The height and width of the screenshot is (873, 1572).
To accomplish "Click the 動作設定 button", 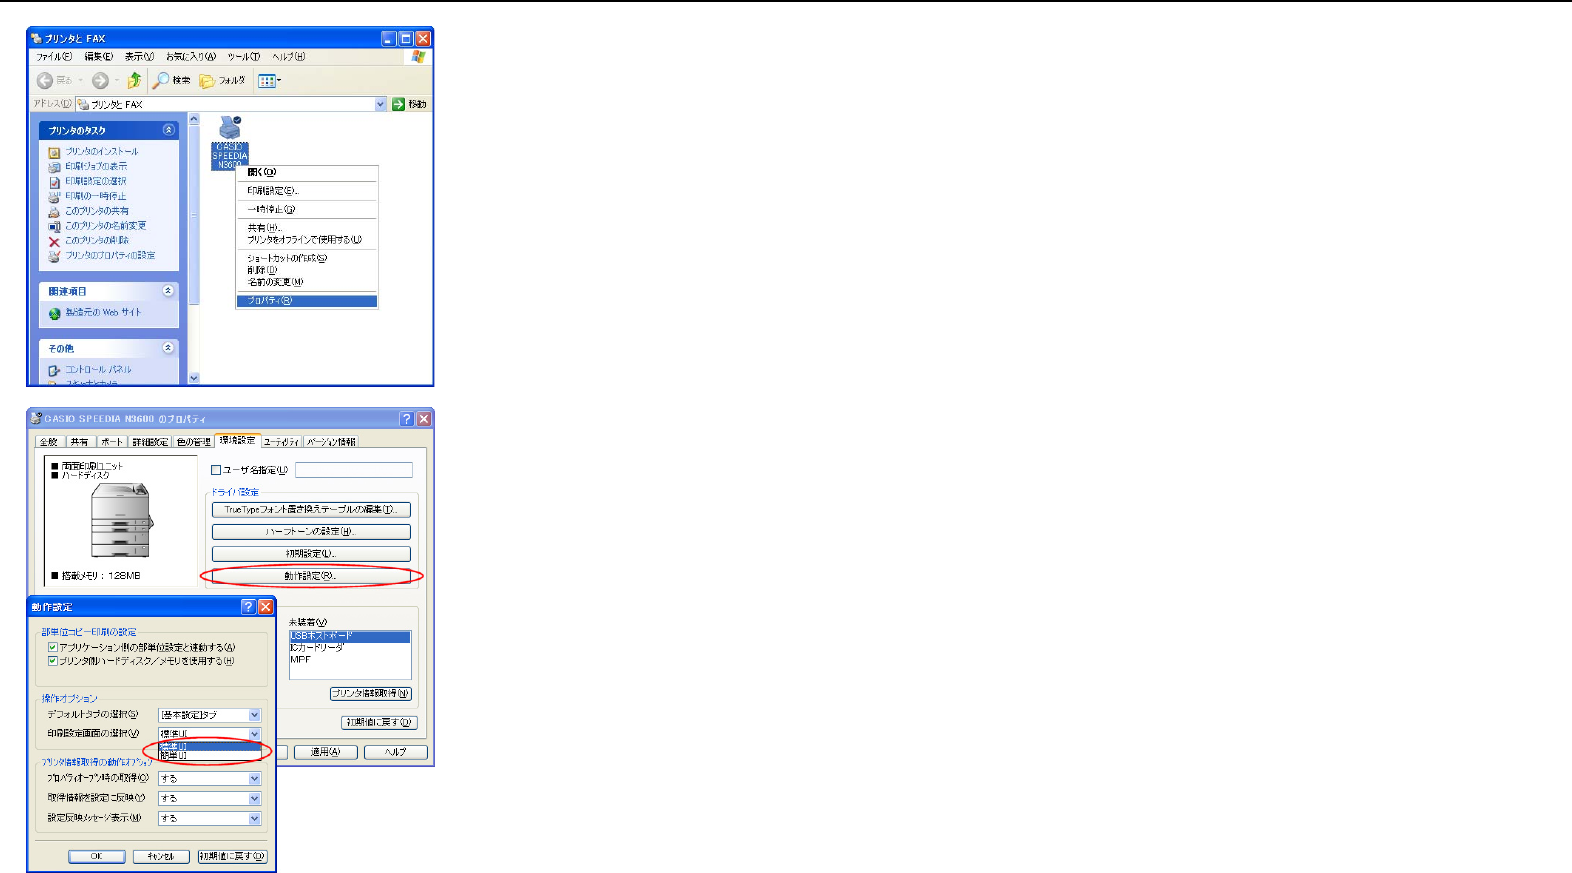I will [x=311, y=576].
